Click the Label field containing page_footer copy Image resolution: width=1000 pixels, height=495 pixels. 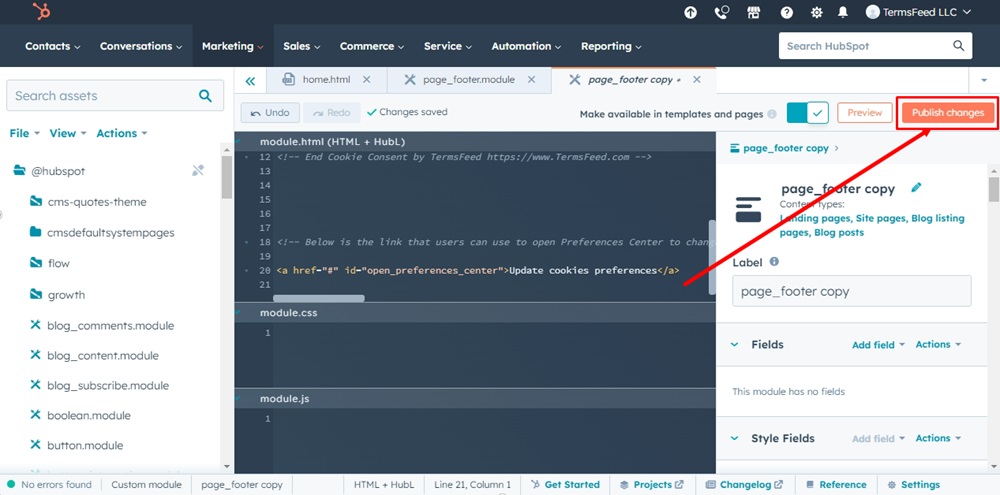point(851,292)
